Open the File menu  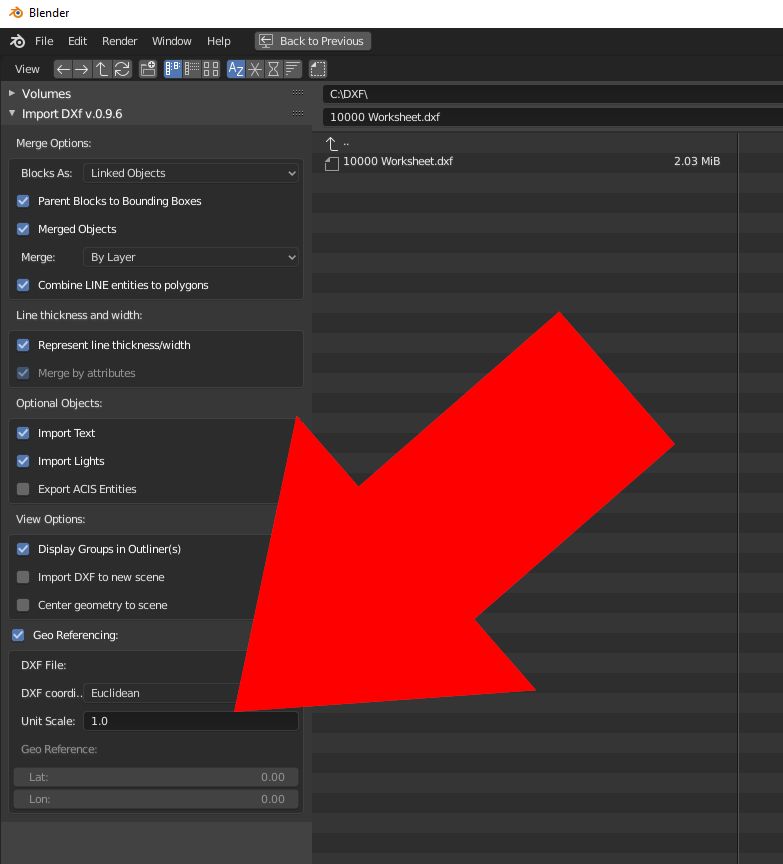(x=44, y=41)
